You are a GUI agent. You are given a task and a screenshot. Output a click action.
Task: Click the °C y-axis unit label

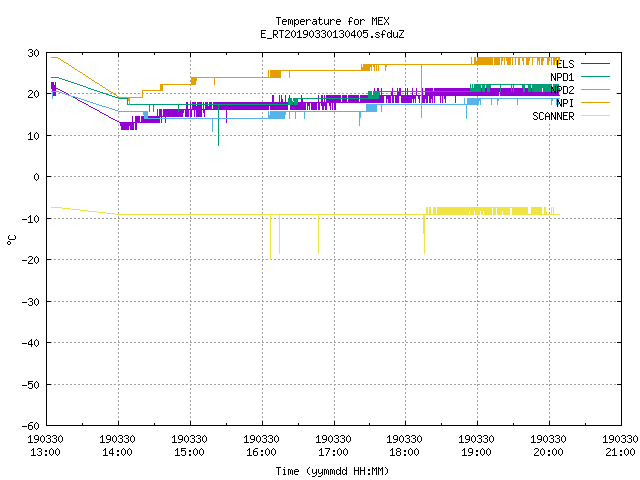[11, 240]
